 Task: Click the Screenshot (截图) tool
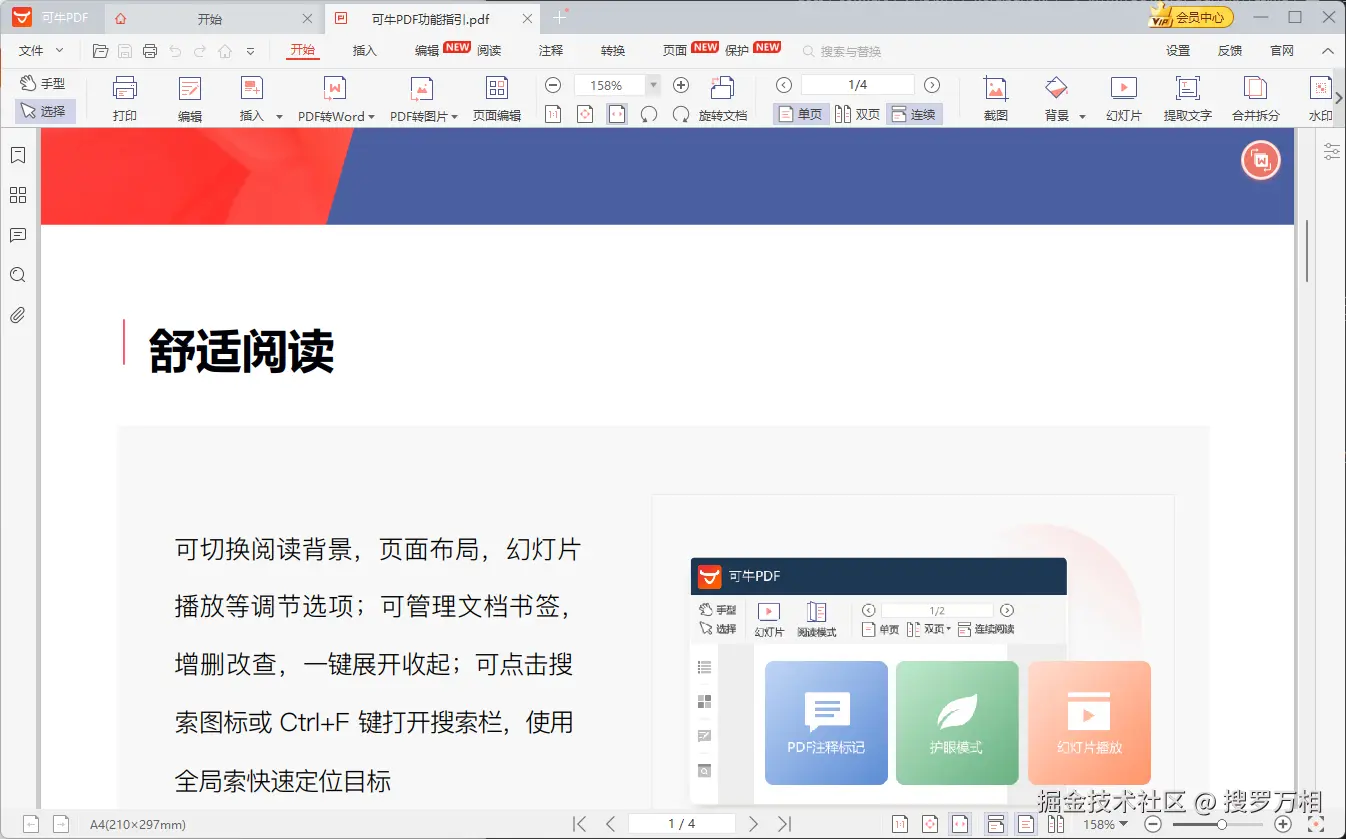[995, 99]
